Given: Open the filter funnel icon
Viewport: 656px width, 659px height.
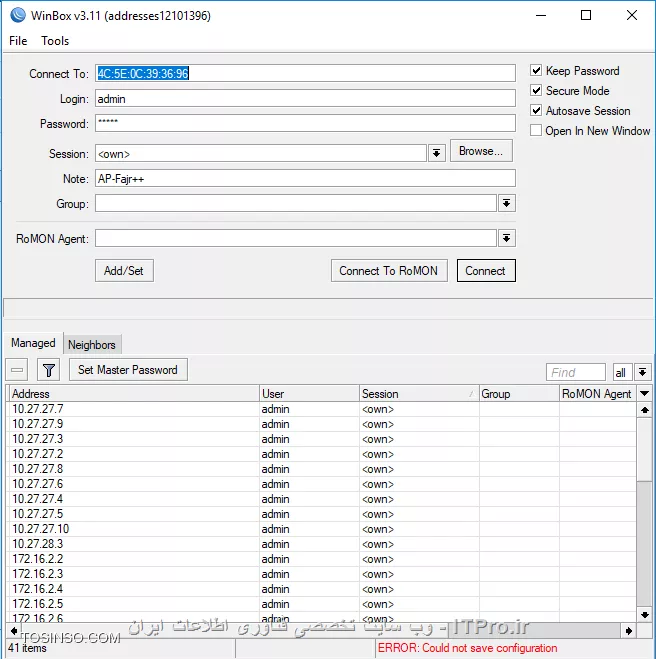Looking at the screenshot, I should [x=48, y=370].
